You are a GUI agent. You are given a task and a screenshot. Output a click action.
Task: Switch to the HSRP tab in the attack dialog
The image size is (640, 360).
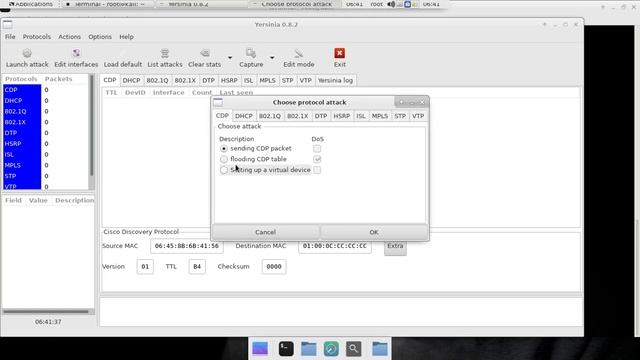coord(342,116)
